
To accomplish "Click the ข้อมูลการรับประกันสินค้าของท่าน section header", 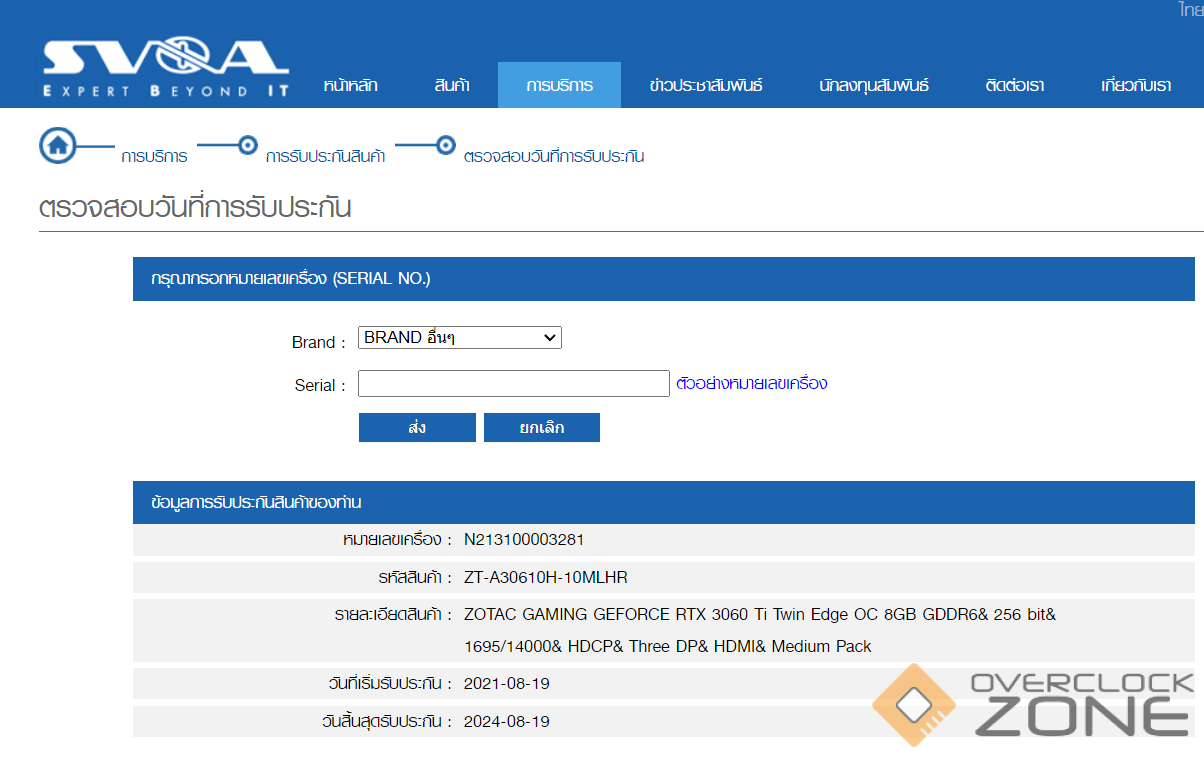I will tap(663, 502).
